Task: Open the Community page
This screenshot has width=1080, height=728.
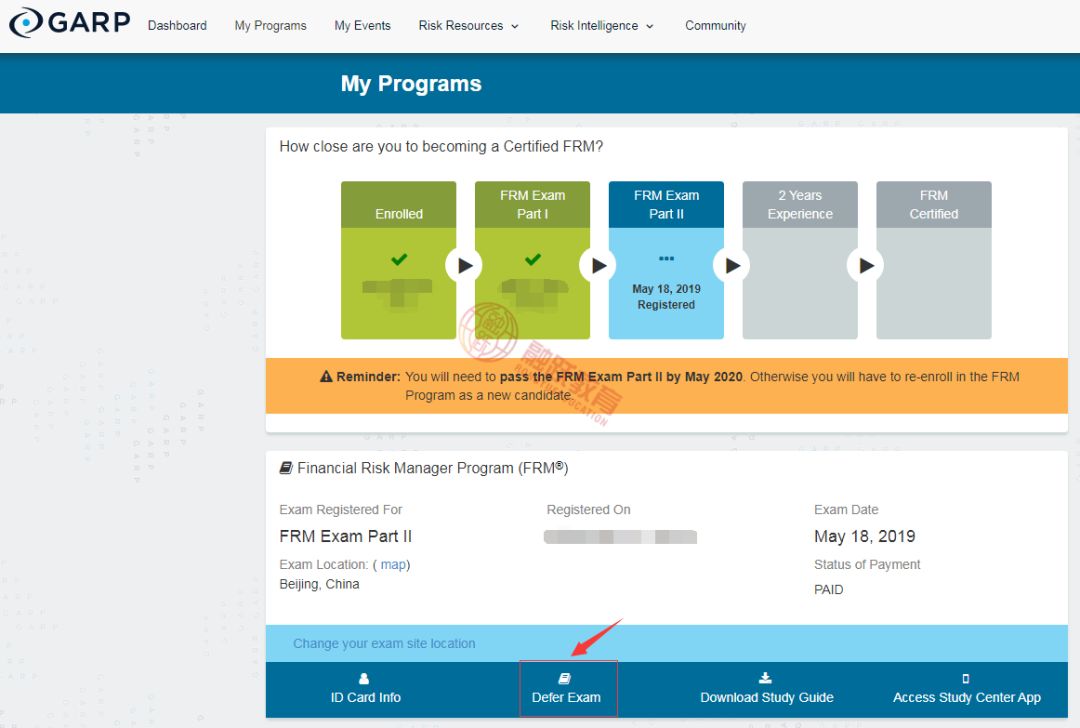Action: pos(715,26)
